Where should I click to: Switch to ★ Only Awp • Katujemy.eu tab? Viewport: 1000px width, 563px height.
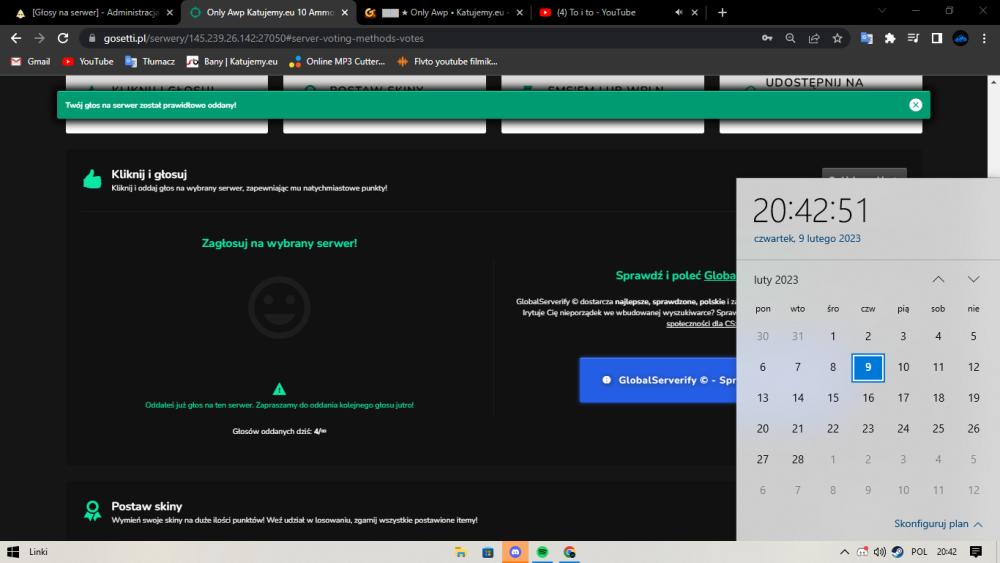pyautogui.click(x=445, y=12)
